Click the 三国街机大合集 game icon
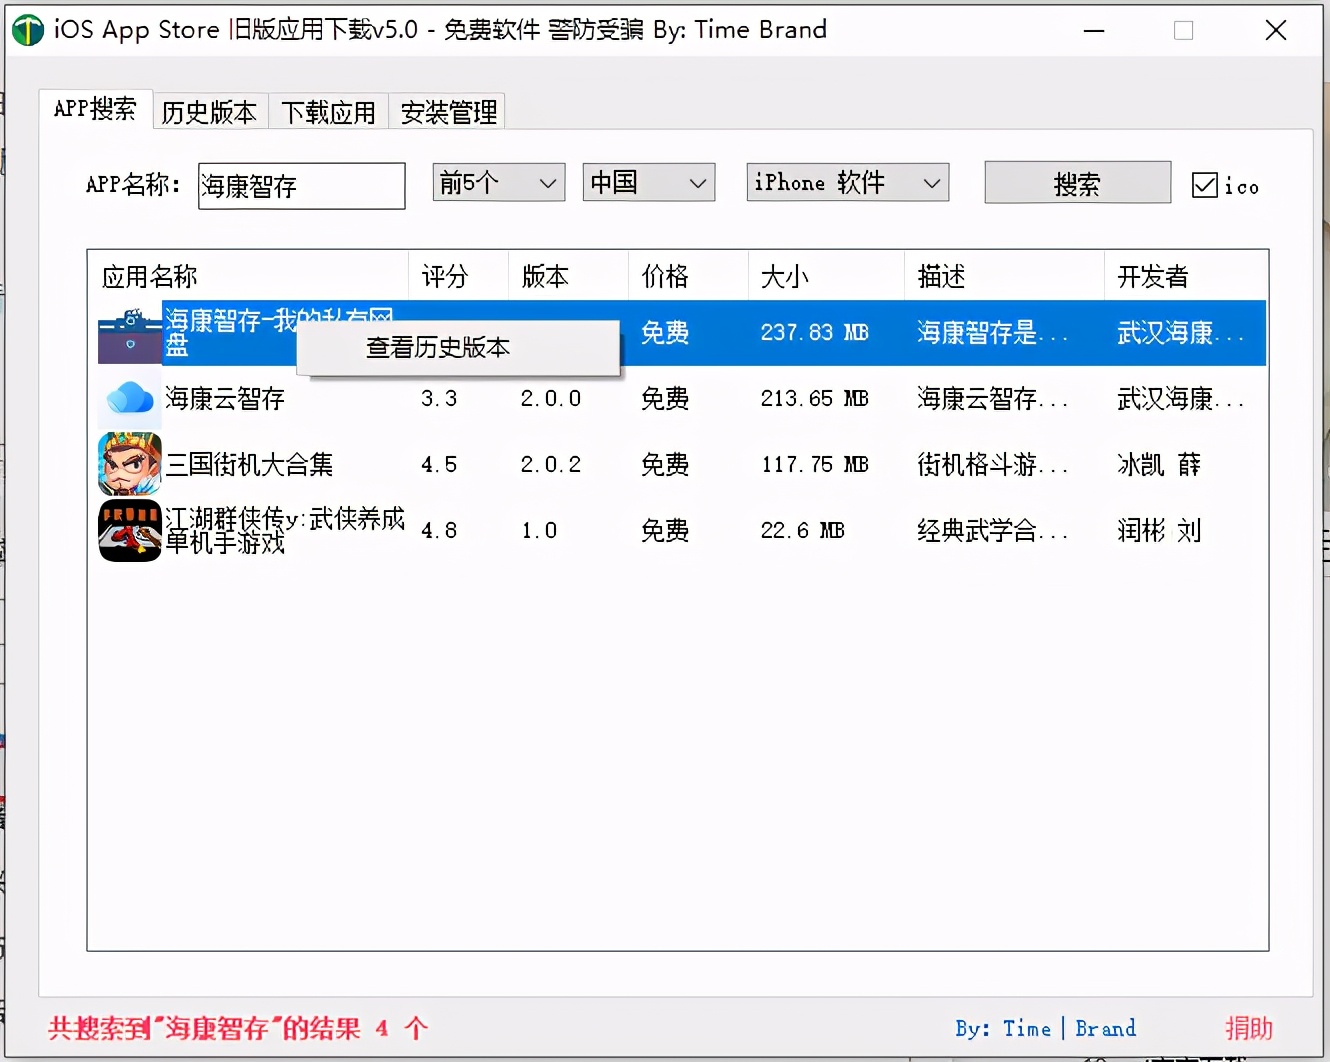 128,464
